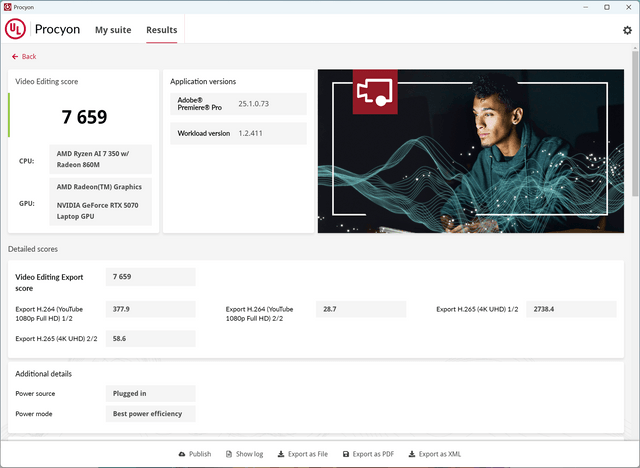
Task: Click the Power source value Plugged in
Action: pyautogui.click(x=151, y=393)
